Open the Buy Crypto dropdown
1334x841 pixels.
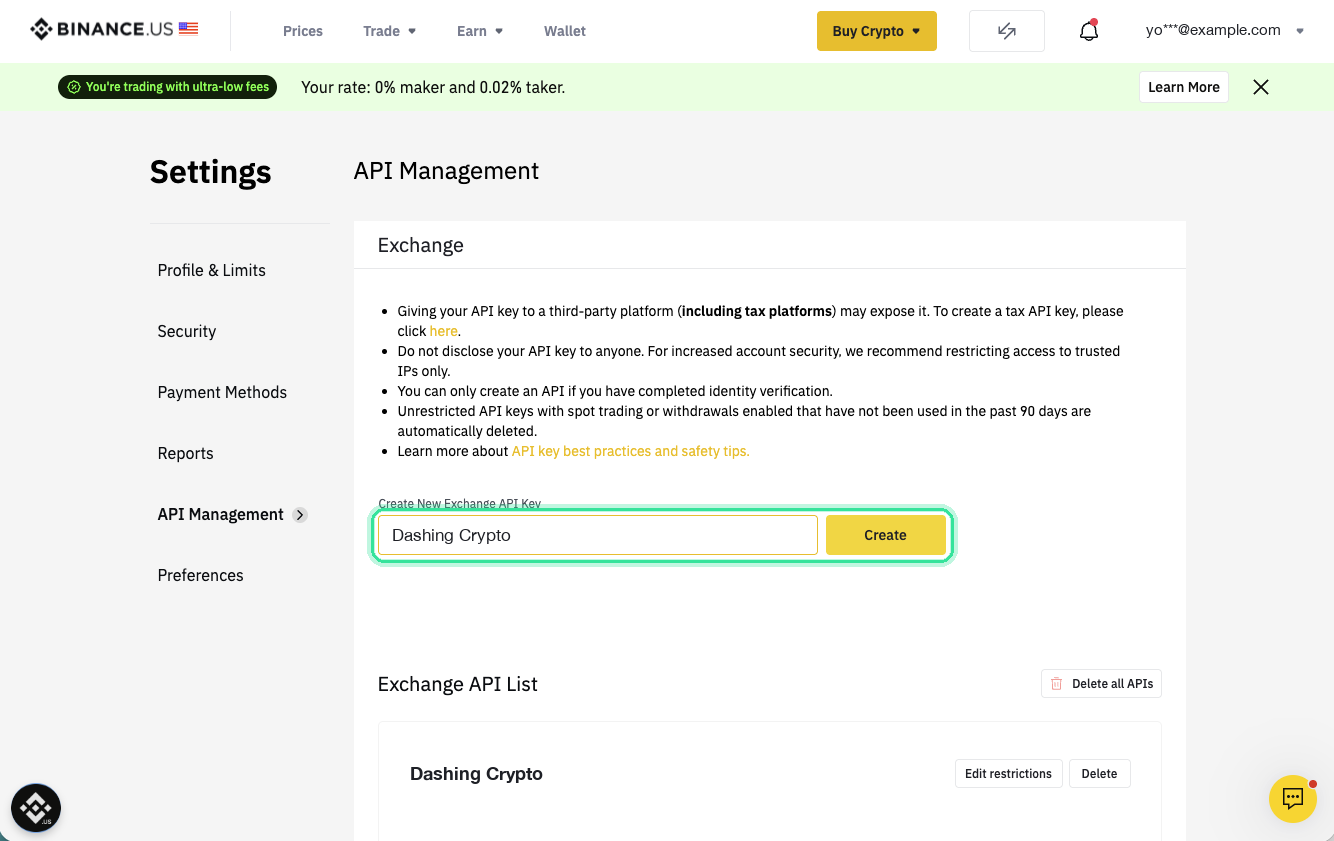[x=877, y=31]
